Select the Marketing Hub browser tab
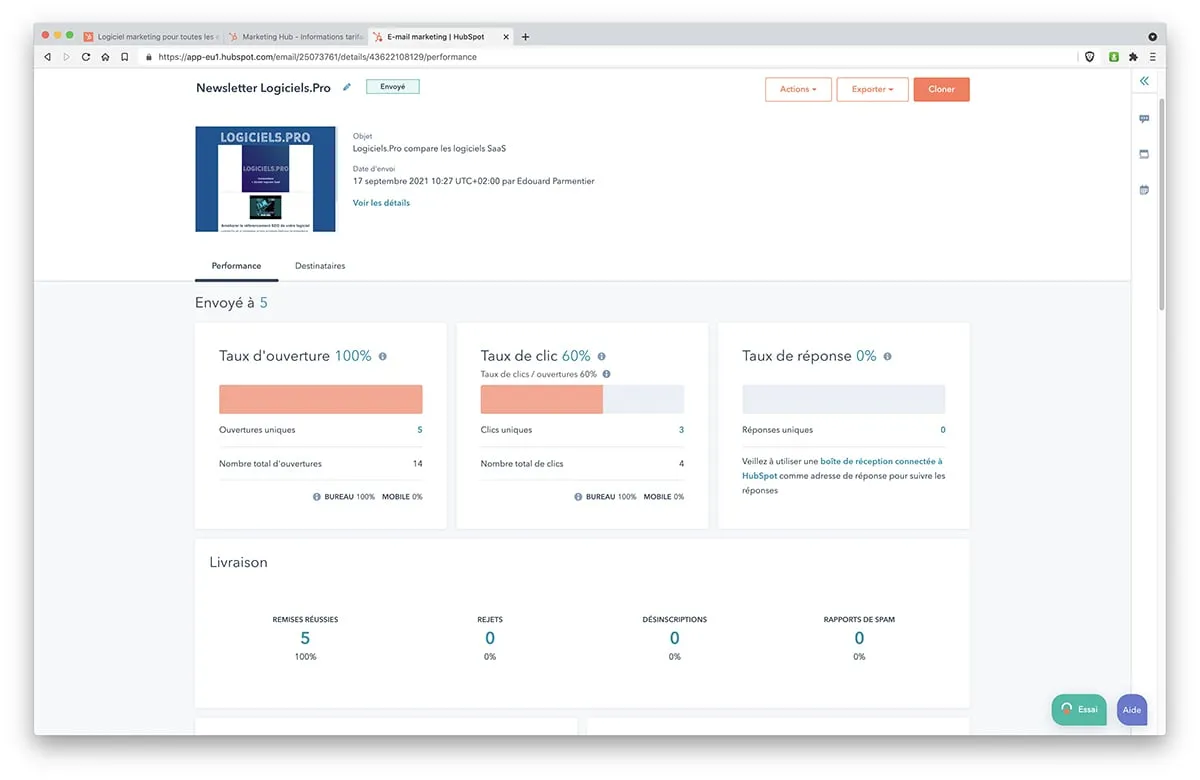 coord(294,37)
